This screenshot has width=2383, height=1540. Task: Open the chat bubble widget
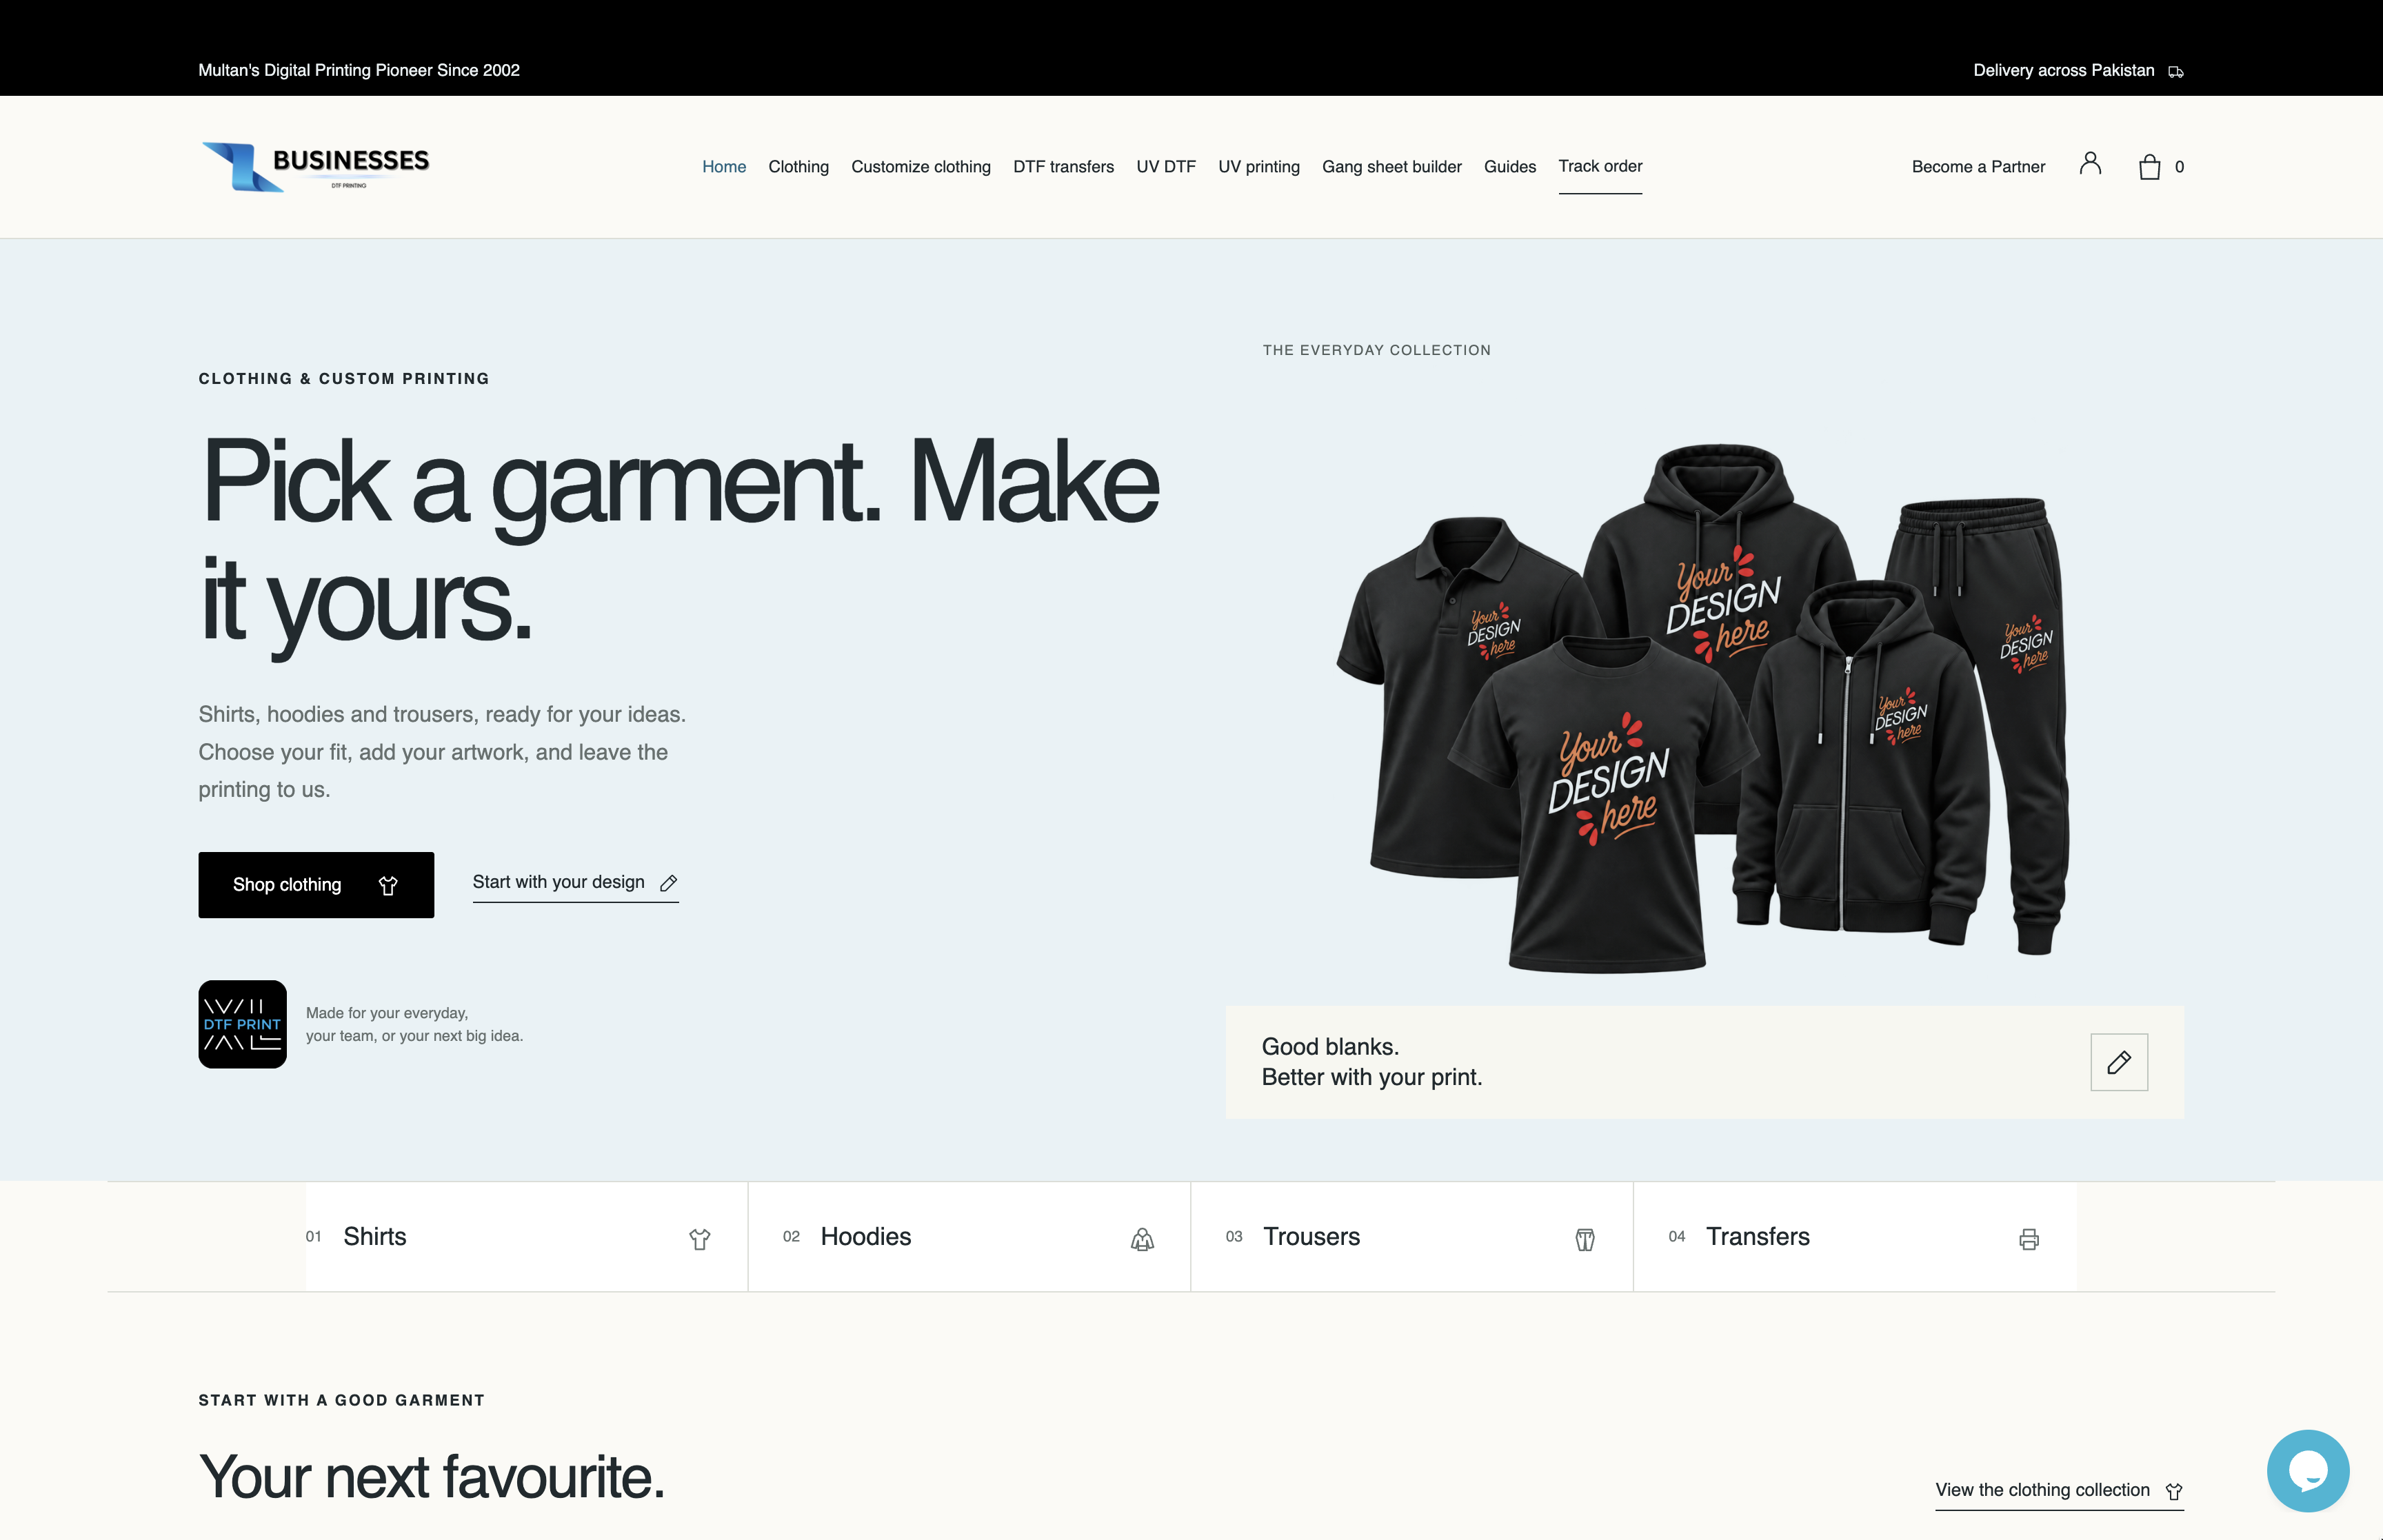pos(2308,1470)
